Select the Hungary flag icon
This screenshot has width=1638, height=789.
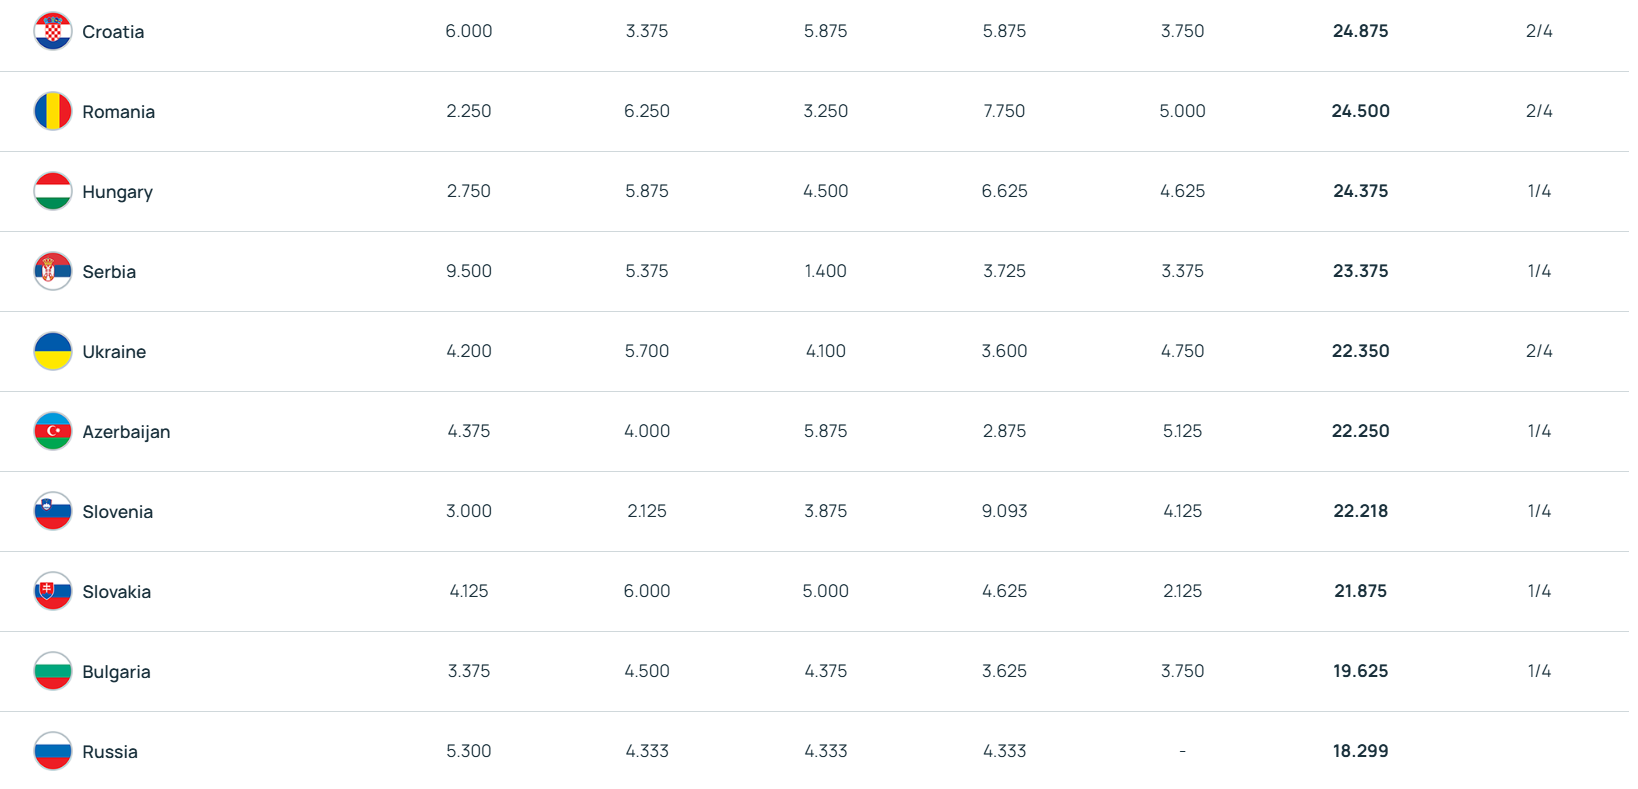tap(53, 191)
